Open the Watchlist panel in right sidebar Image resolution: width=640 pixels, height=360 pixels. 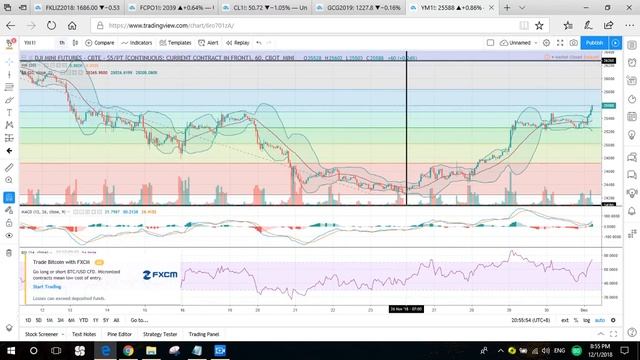coord(632,45)
